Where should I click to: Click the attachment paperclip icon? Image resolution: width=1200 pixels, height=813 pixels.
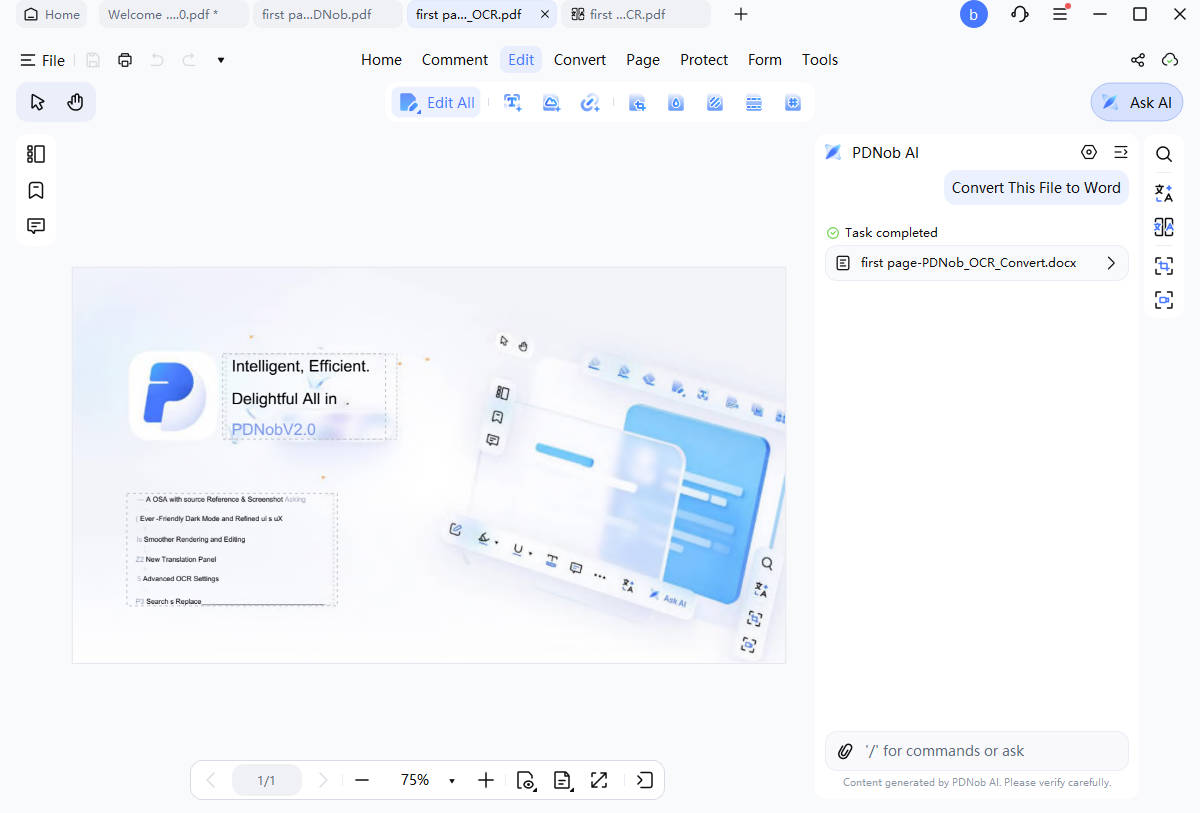tap(845, 751)
